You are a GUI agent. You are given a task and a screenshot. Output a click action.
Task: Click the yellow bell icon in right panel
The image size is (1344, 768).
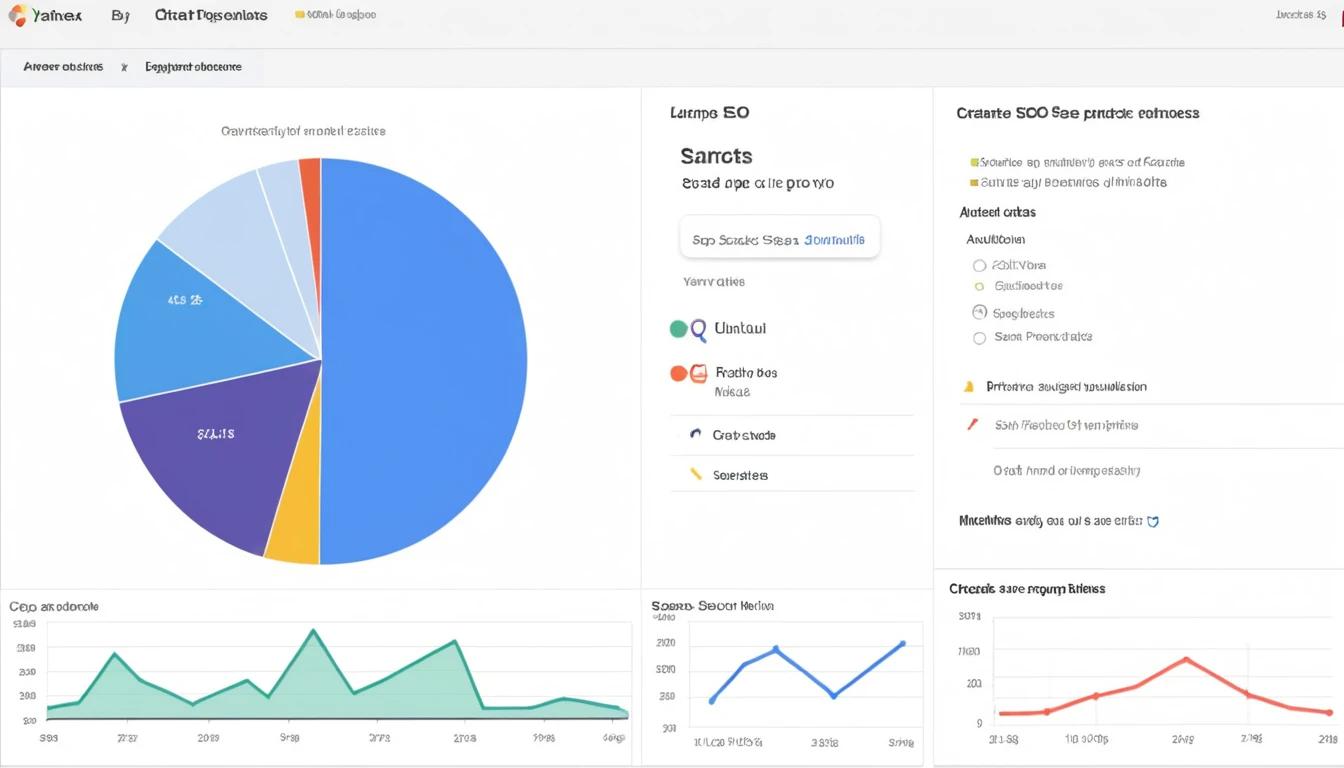968,386
